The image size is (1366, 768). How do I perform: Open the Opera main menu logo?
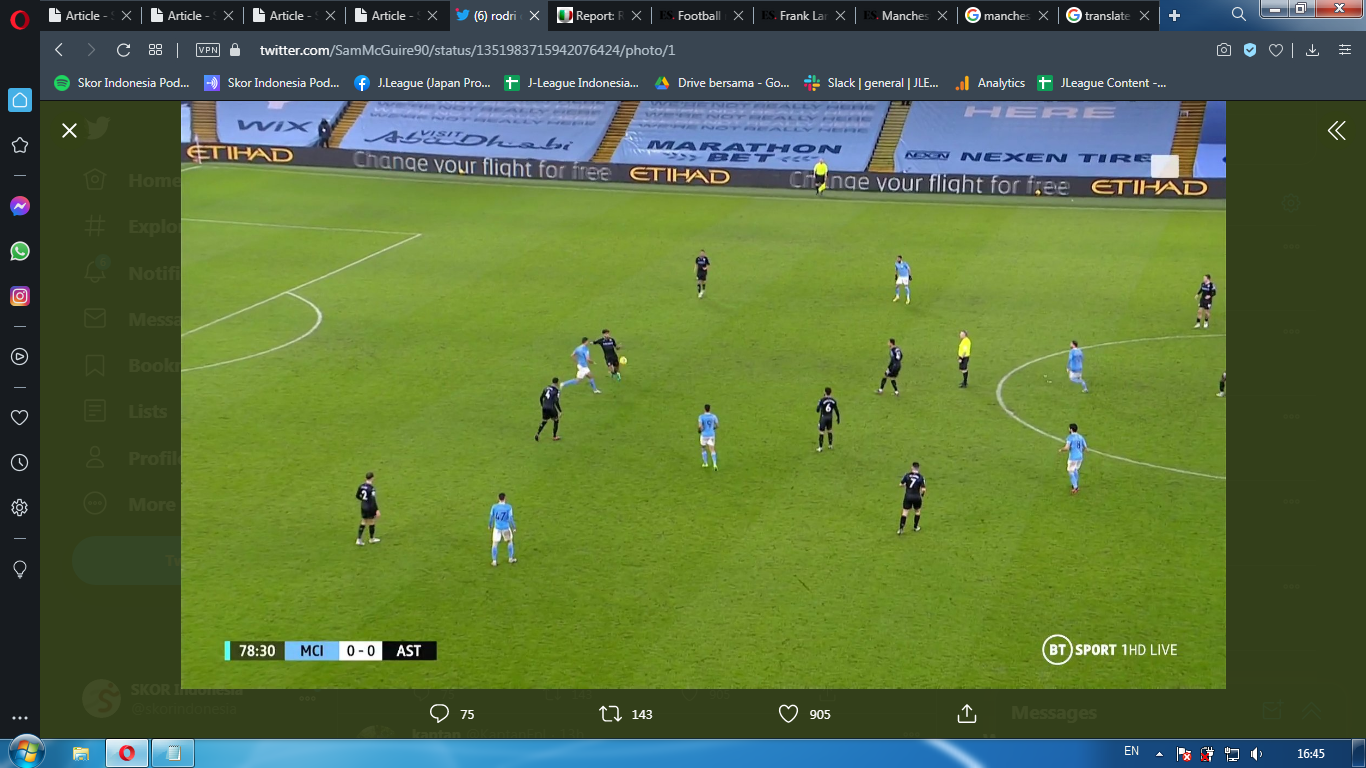click(x=20, y=19)
